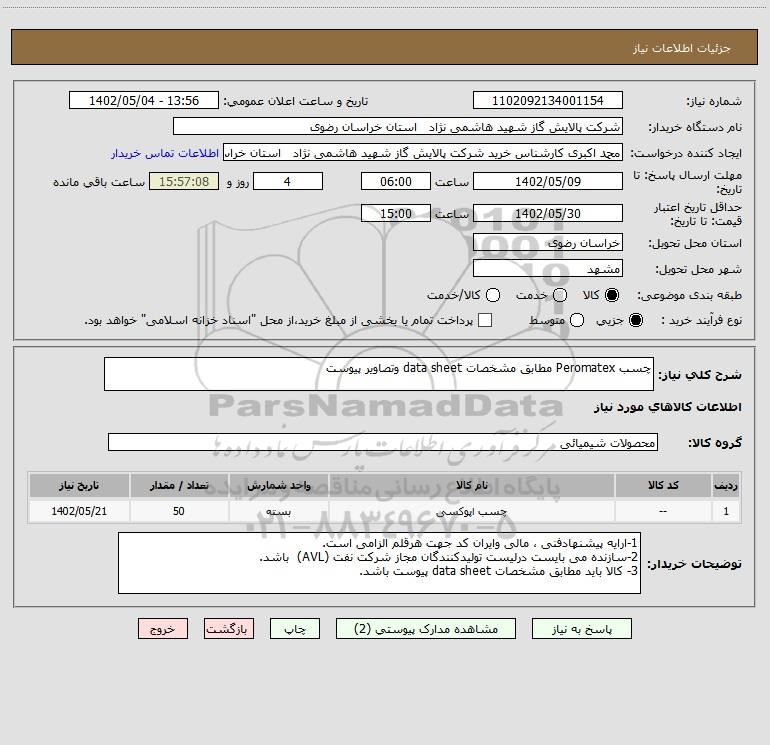Select the متوسط purchase type radio
This screenshot has height=745, width=770.
(x=577, y=320)
